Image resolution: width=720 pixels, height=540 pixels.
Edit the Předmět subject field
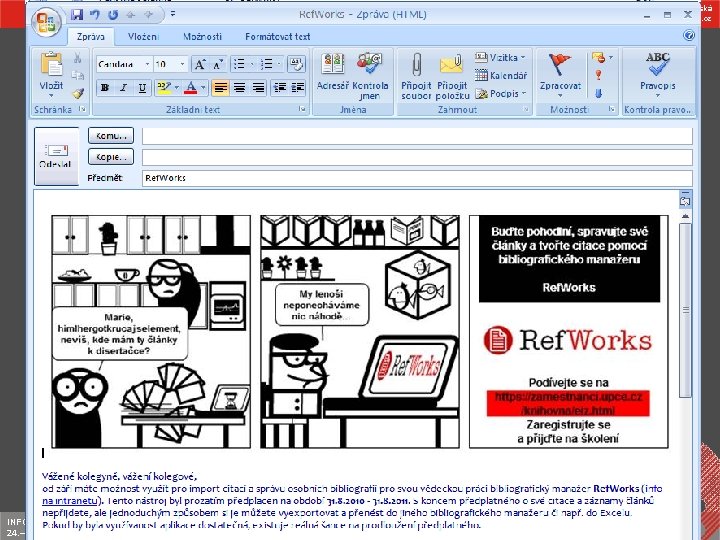point(417,178)
